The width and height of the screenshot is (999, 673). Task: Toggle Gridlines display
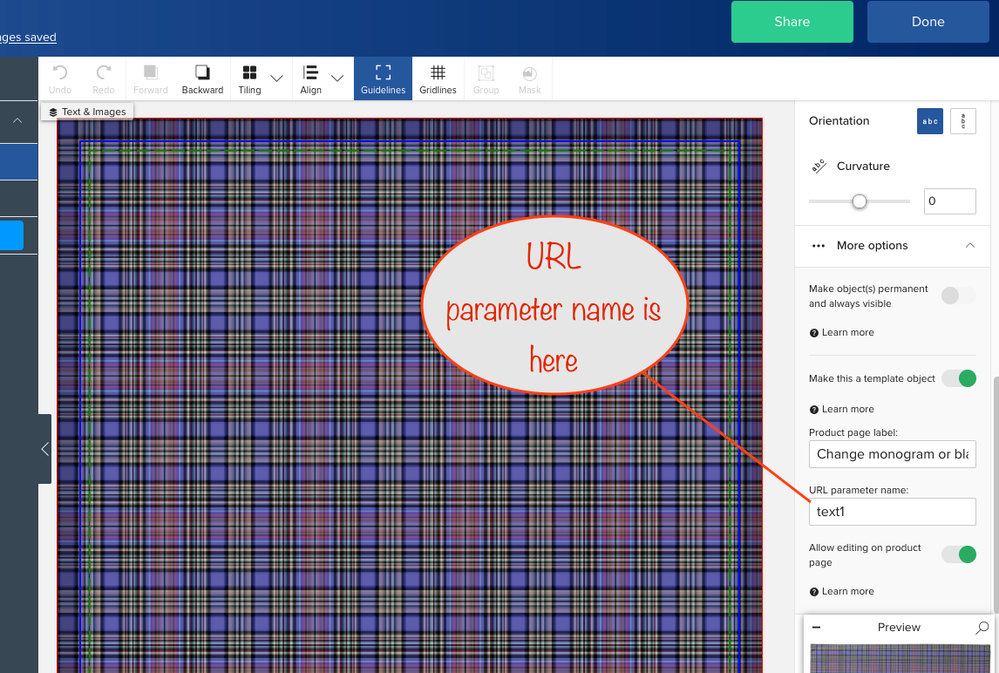pos(438,78)
